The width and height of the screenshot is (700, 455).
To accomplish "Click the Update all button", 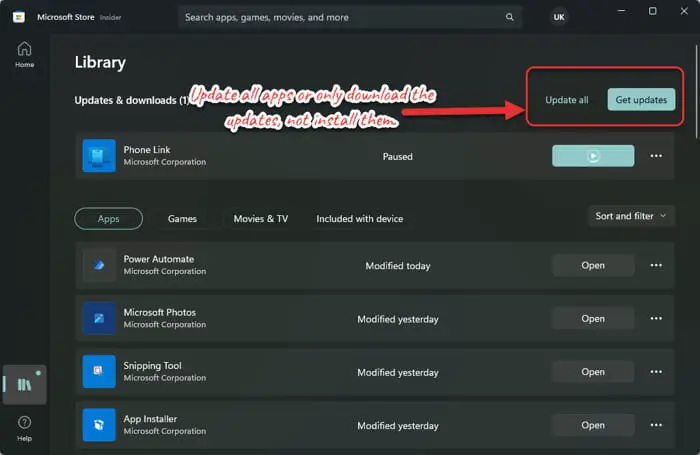I will tap(567, 100).
